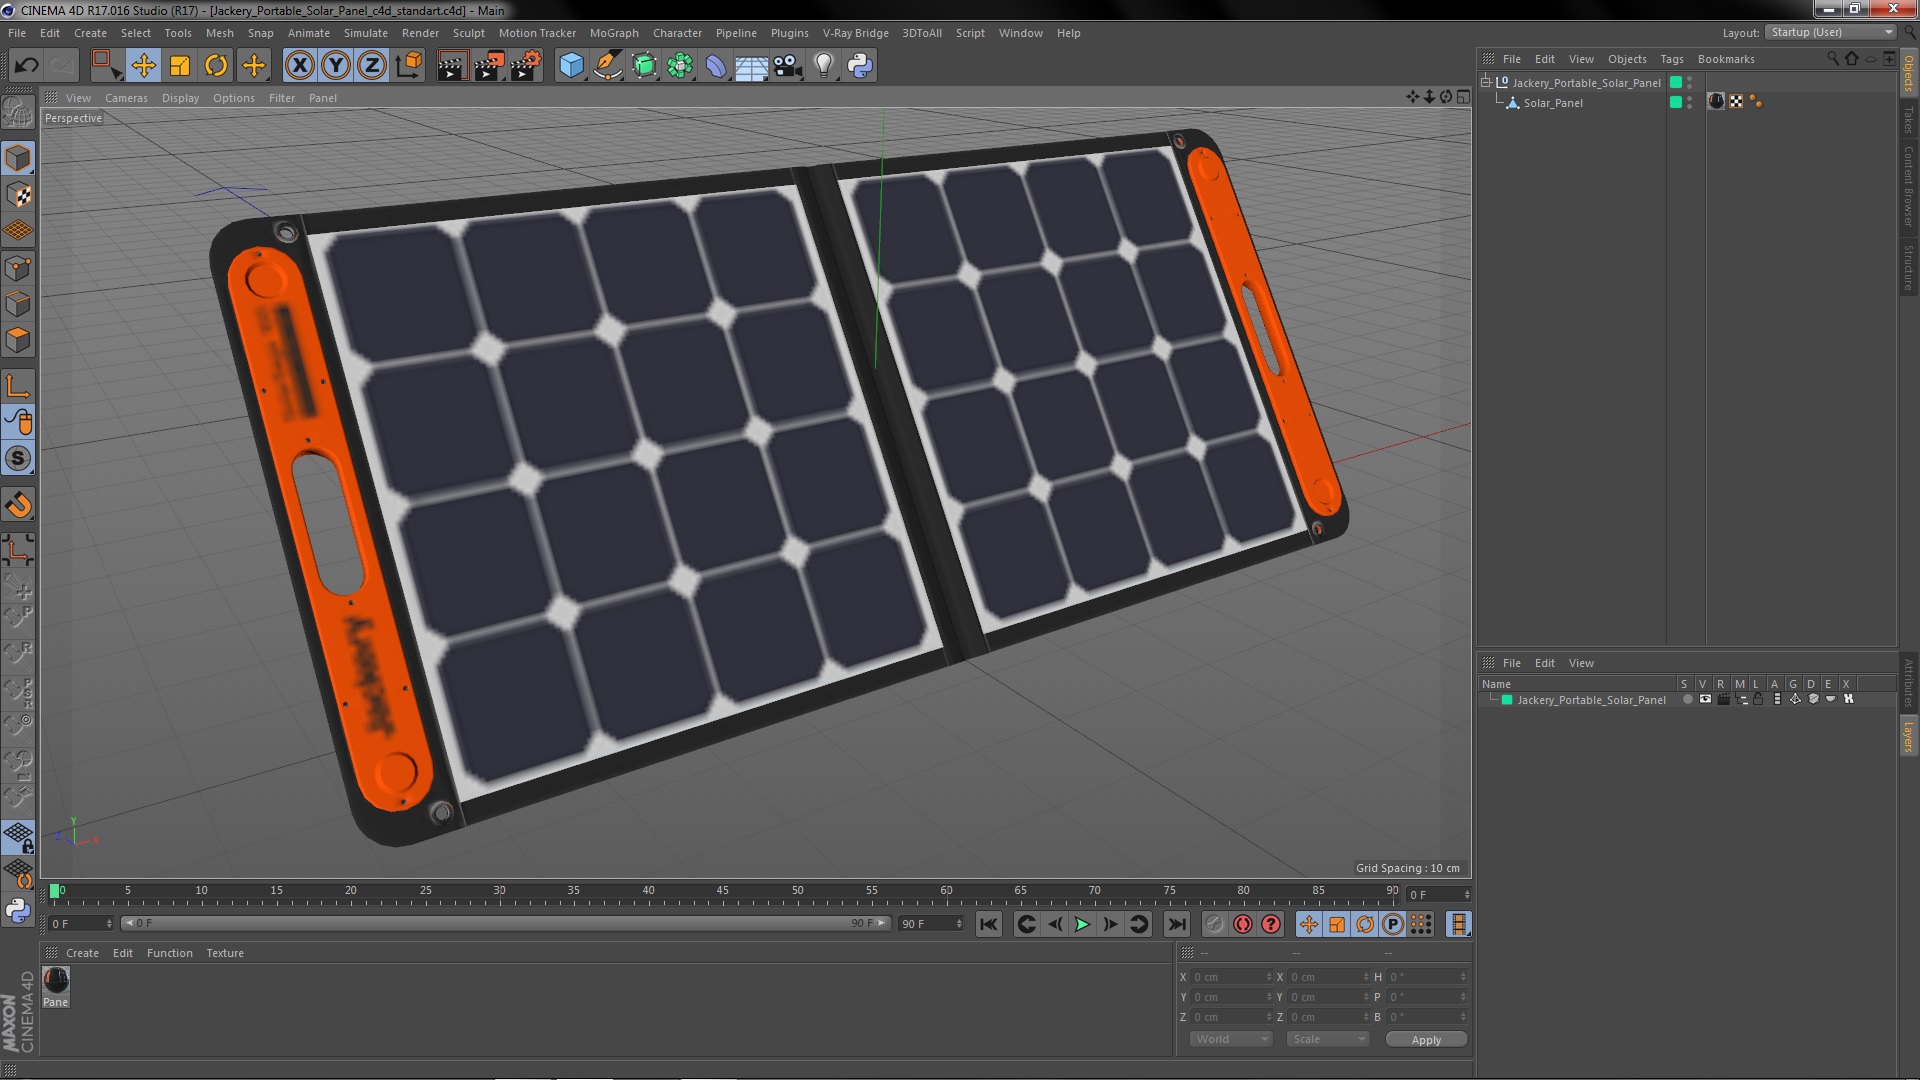Click the Scale dropdown next to World

point(1323,1039)
